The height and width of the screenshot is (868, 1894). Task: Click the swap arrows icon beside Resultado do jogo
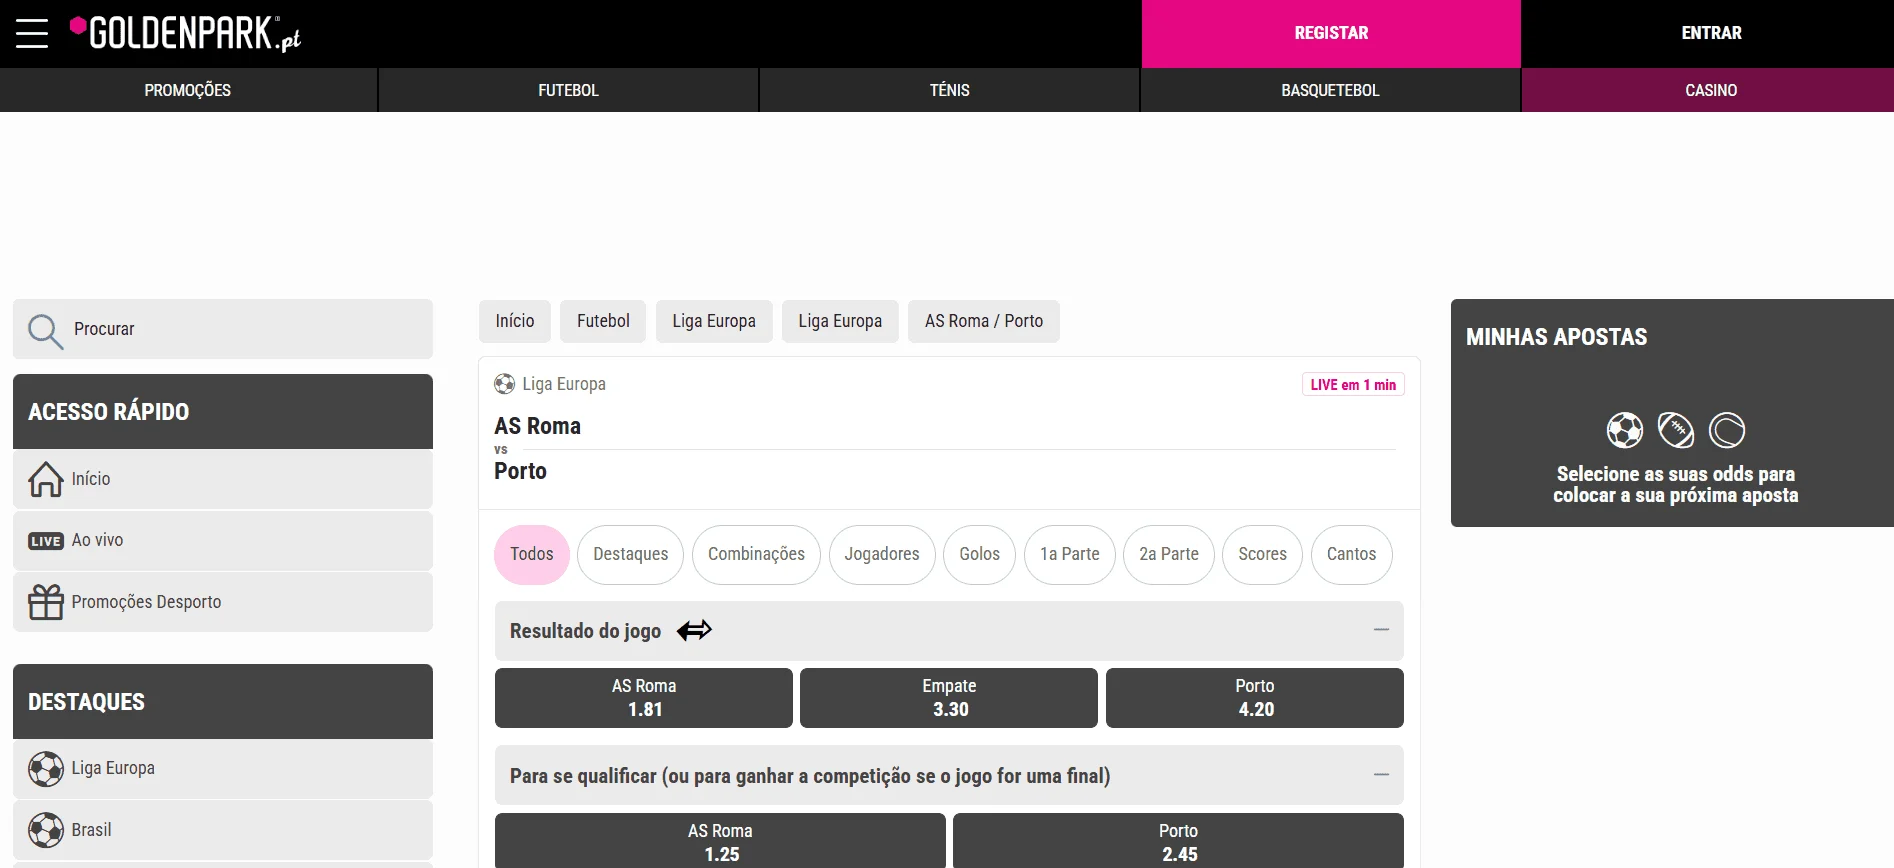coord(694,630)
